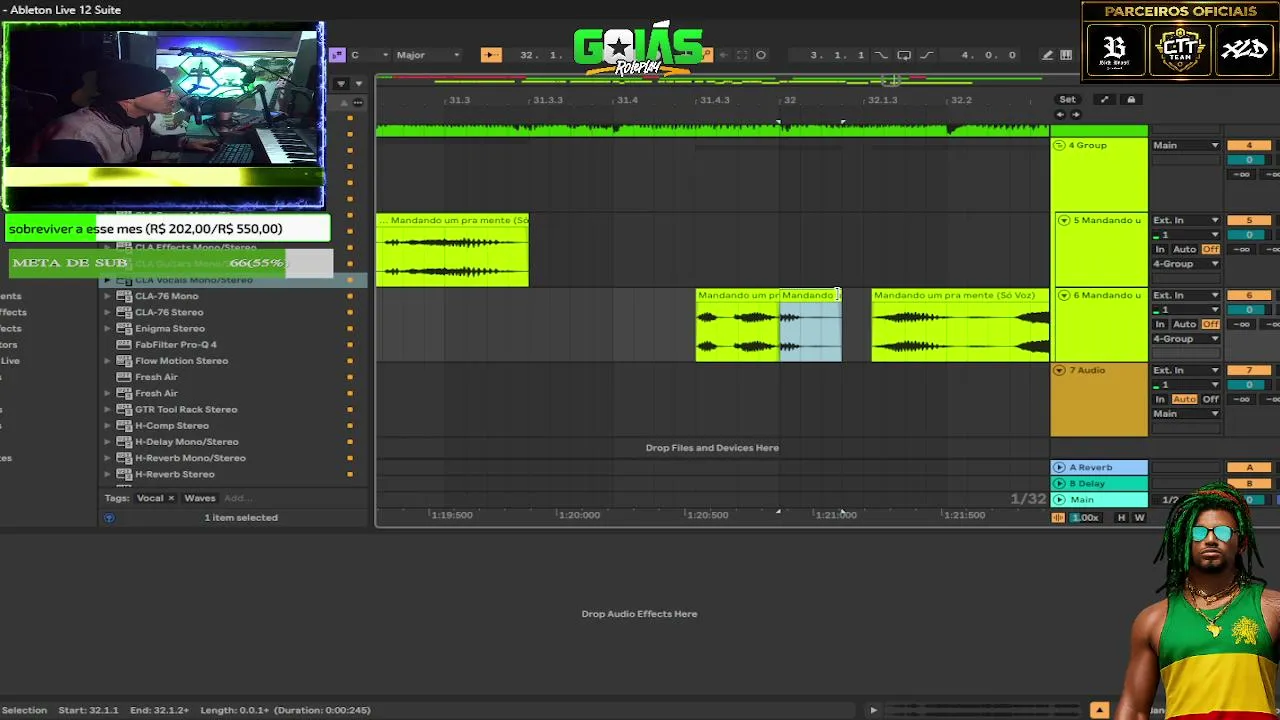Select FabFilter Pro-Q 4 plugin

(x=176, y=345)
